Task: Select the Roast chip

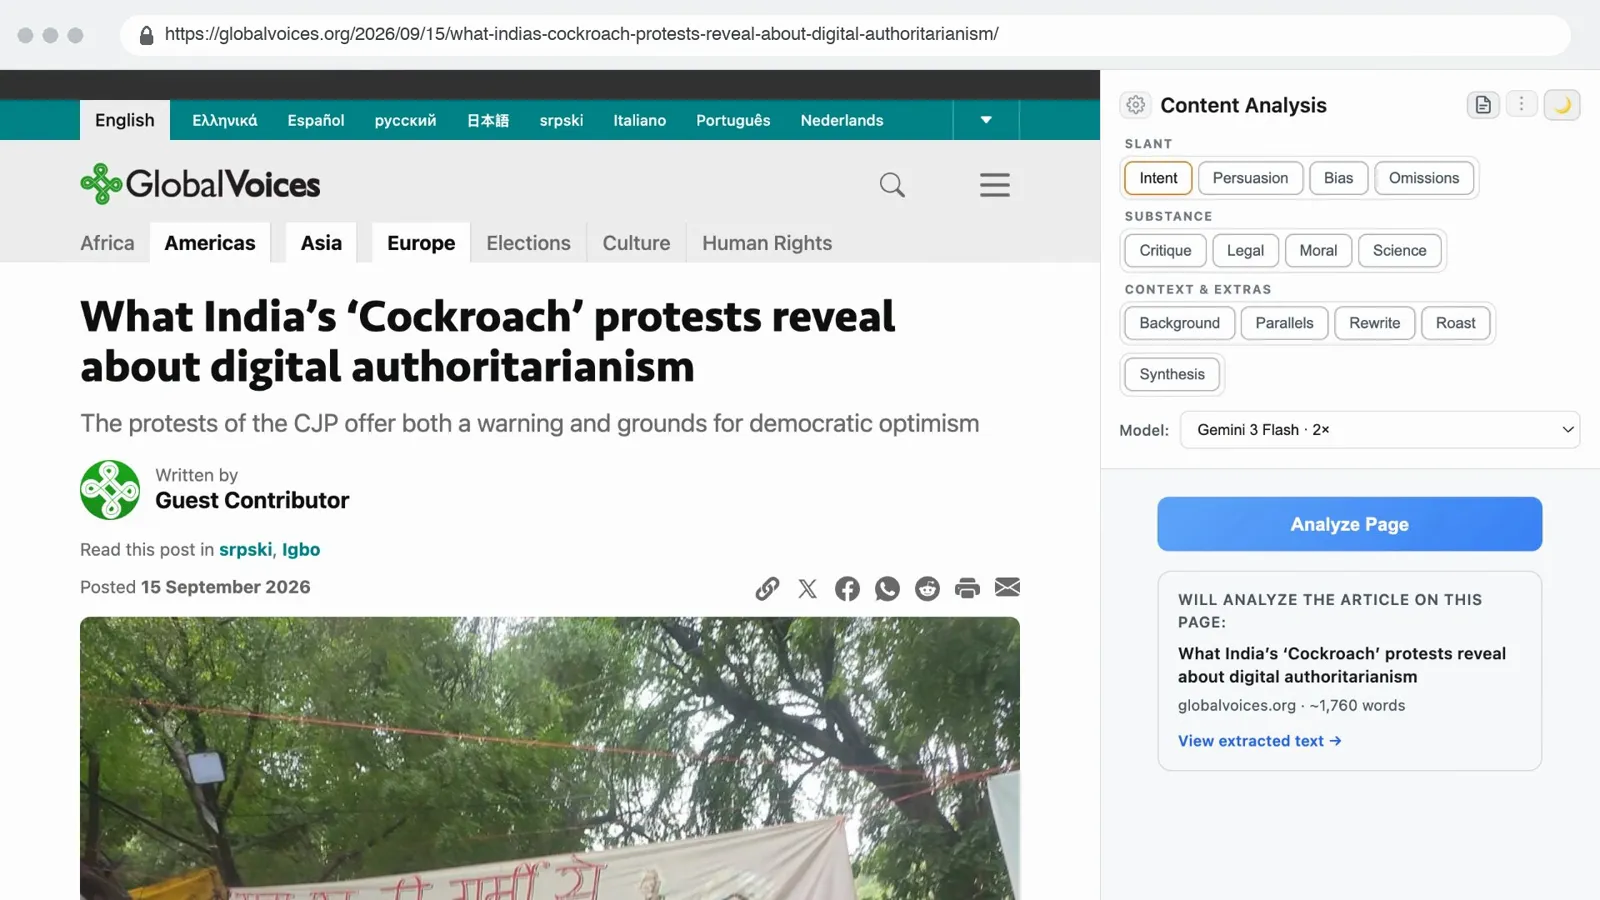Action: tap(1455, 323)
